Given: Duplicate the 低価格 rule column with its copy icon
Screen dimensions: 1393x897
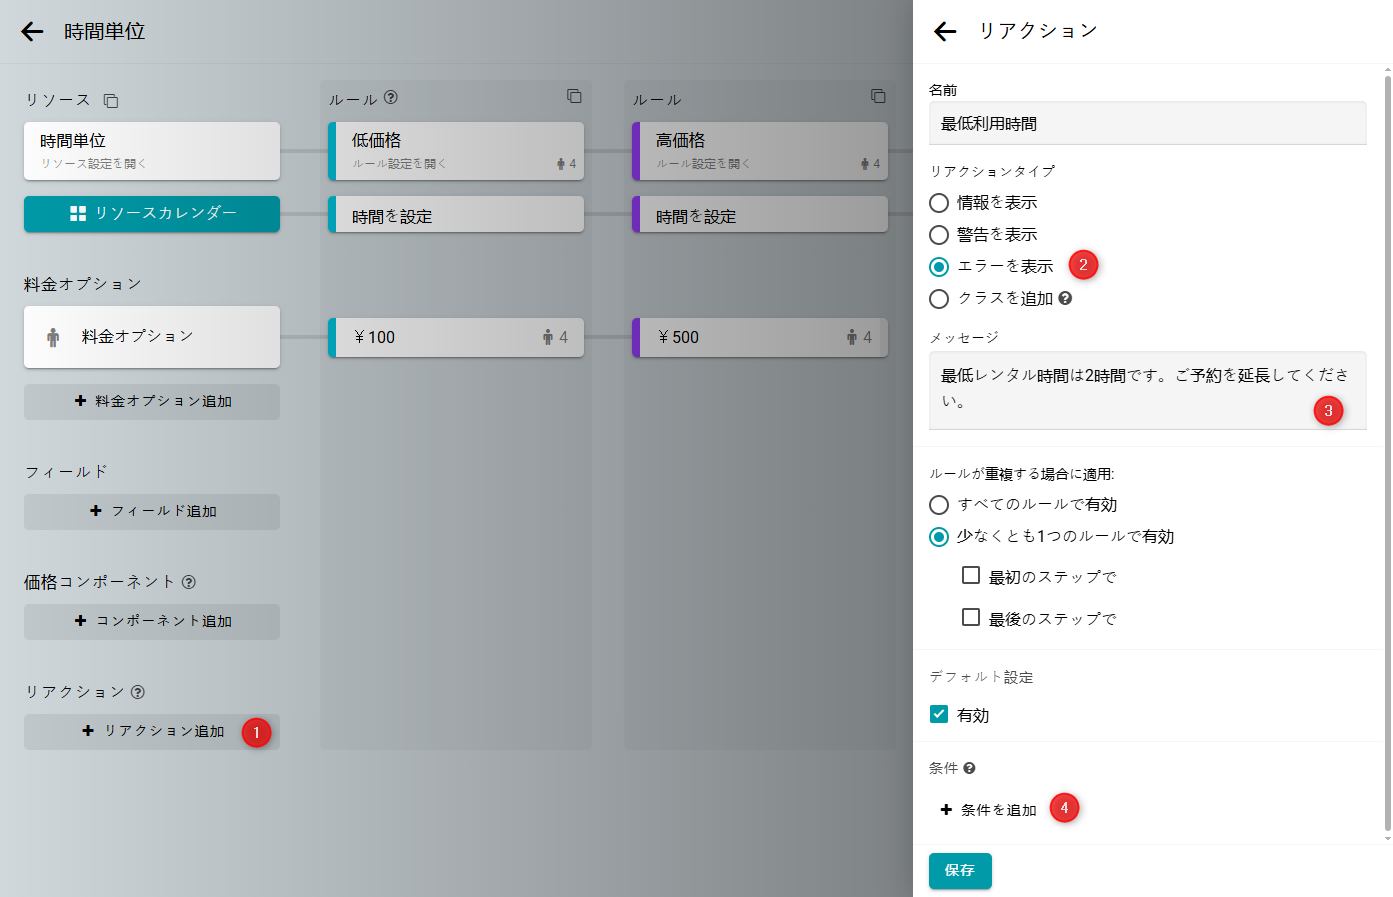Looking at the screenshot, I should point(574,96).
